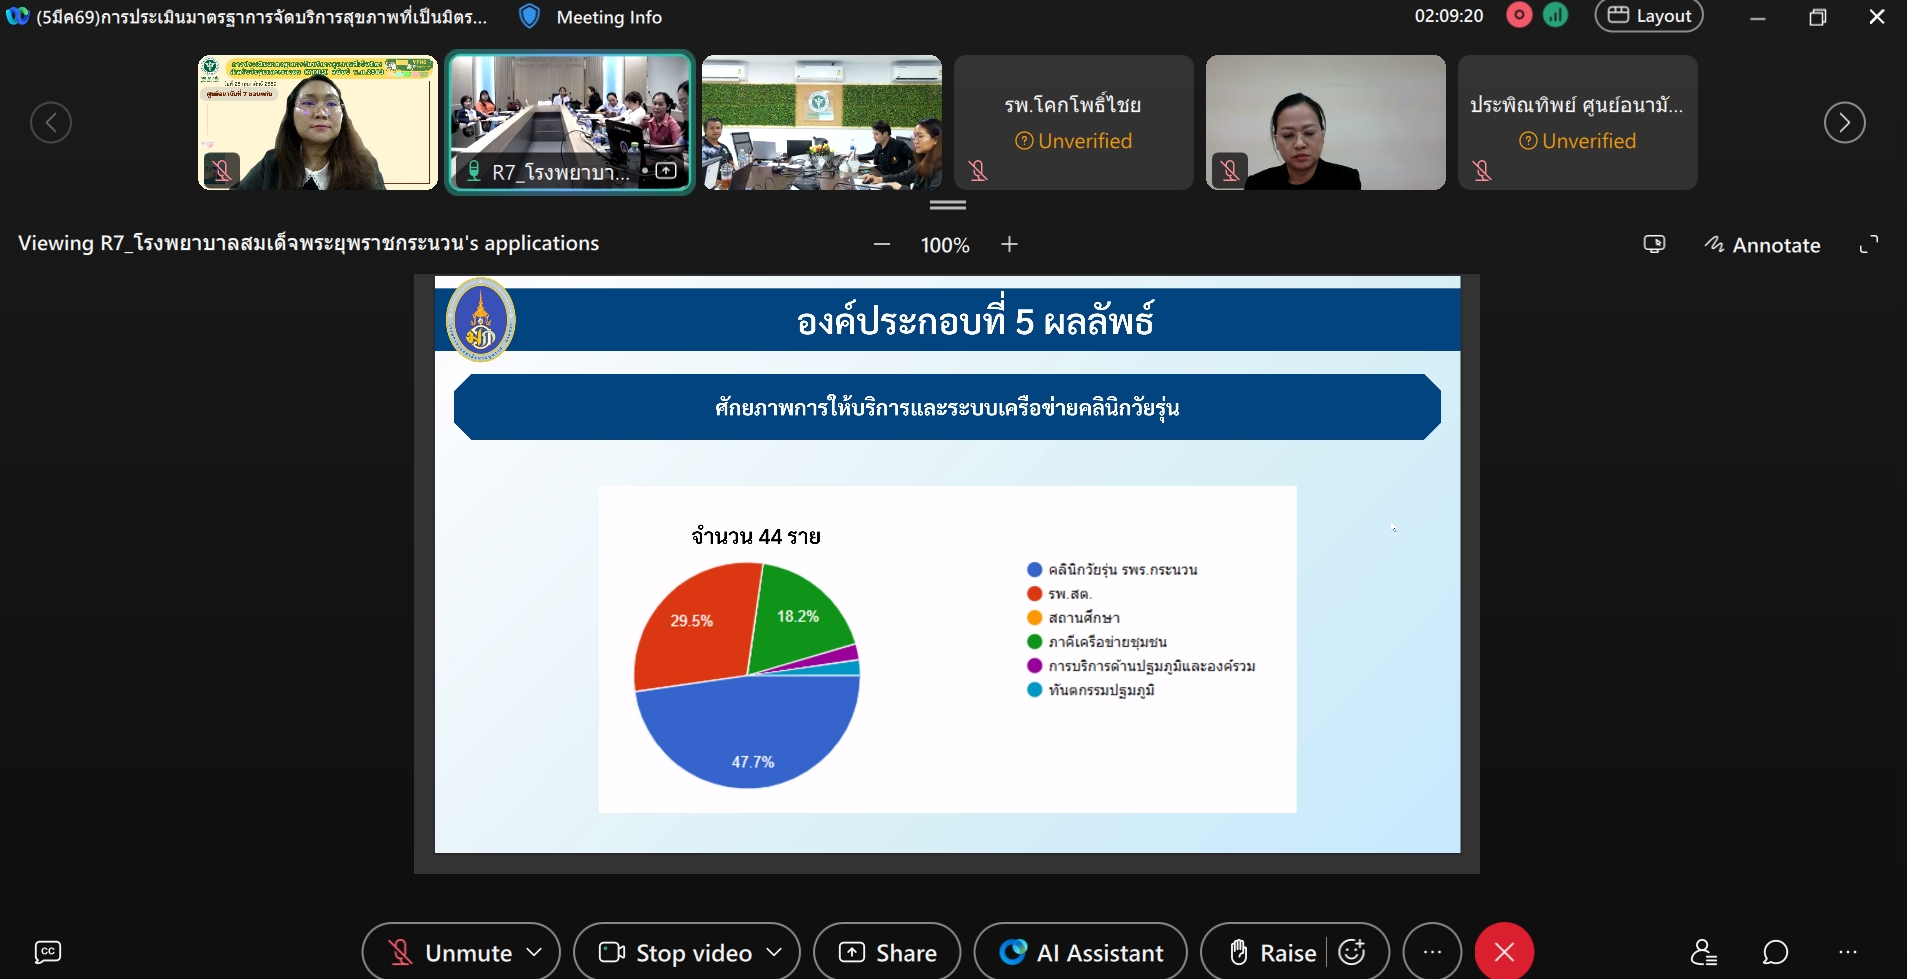Viewport: 1907px width, 979px height.
Task: Open the chat bubble icon
Action: (x=1776, y=952)
